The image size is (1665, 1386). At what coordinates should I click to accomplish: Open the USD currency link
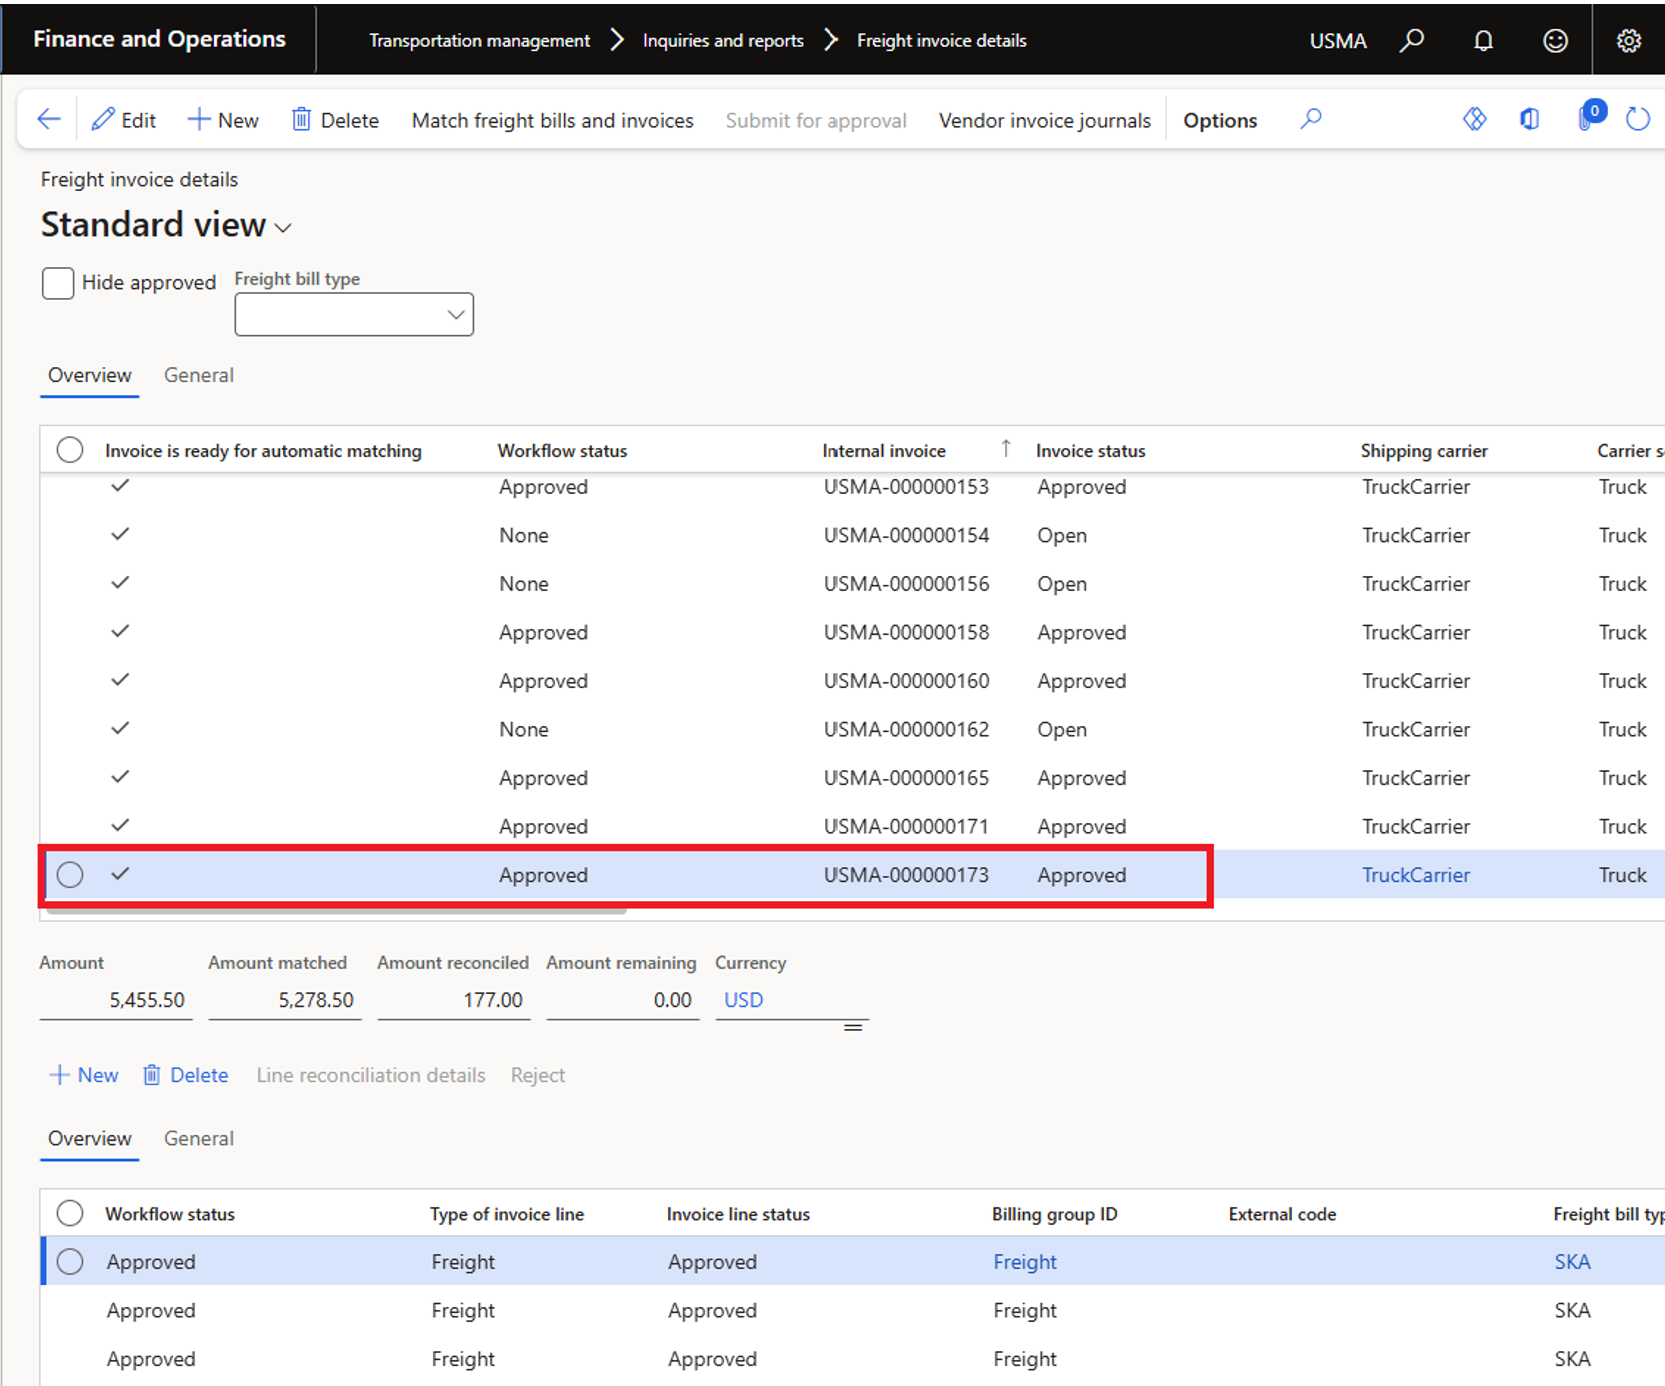[743, 1000]
